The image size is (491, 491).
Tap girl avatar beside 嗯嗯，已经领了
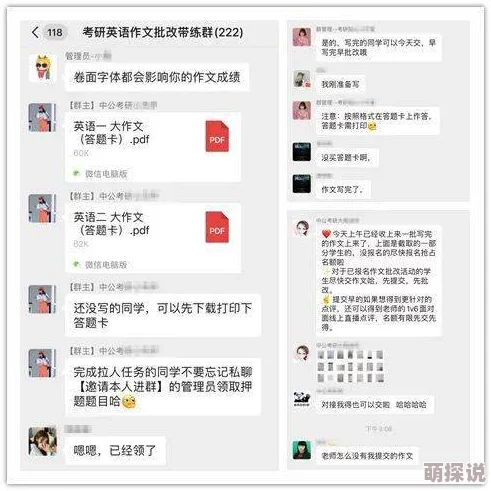[42, 441]
